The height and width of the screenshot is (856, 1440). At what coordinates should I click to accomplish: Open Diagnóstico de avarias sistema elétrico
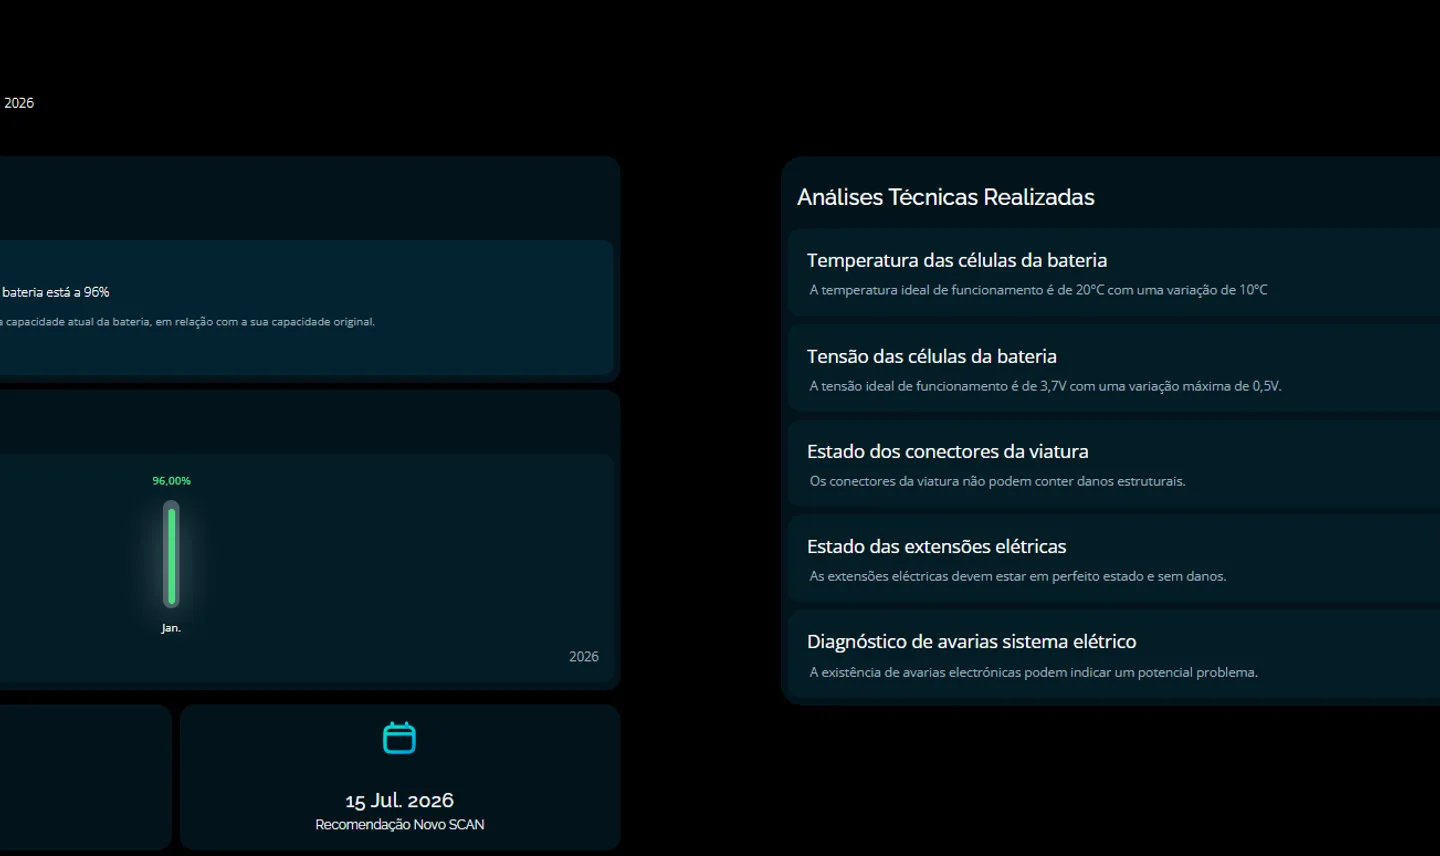click(971, 641)
